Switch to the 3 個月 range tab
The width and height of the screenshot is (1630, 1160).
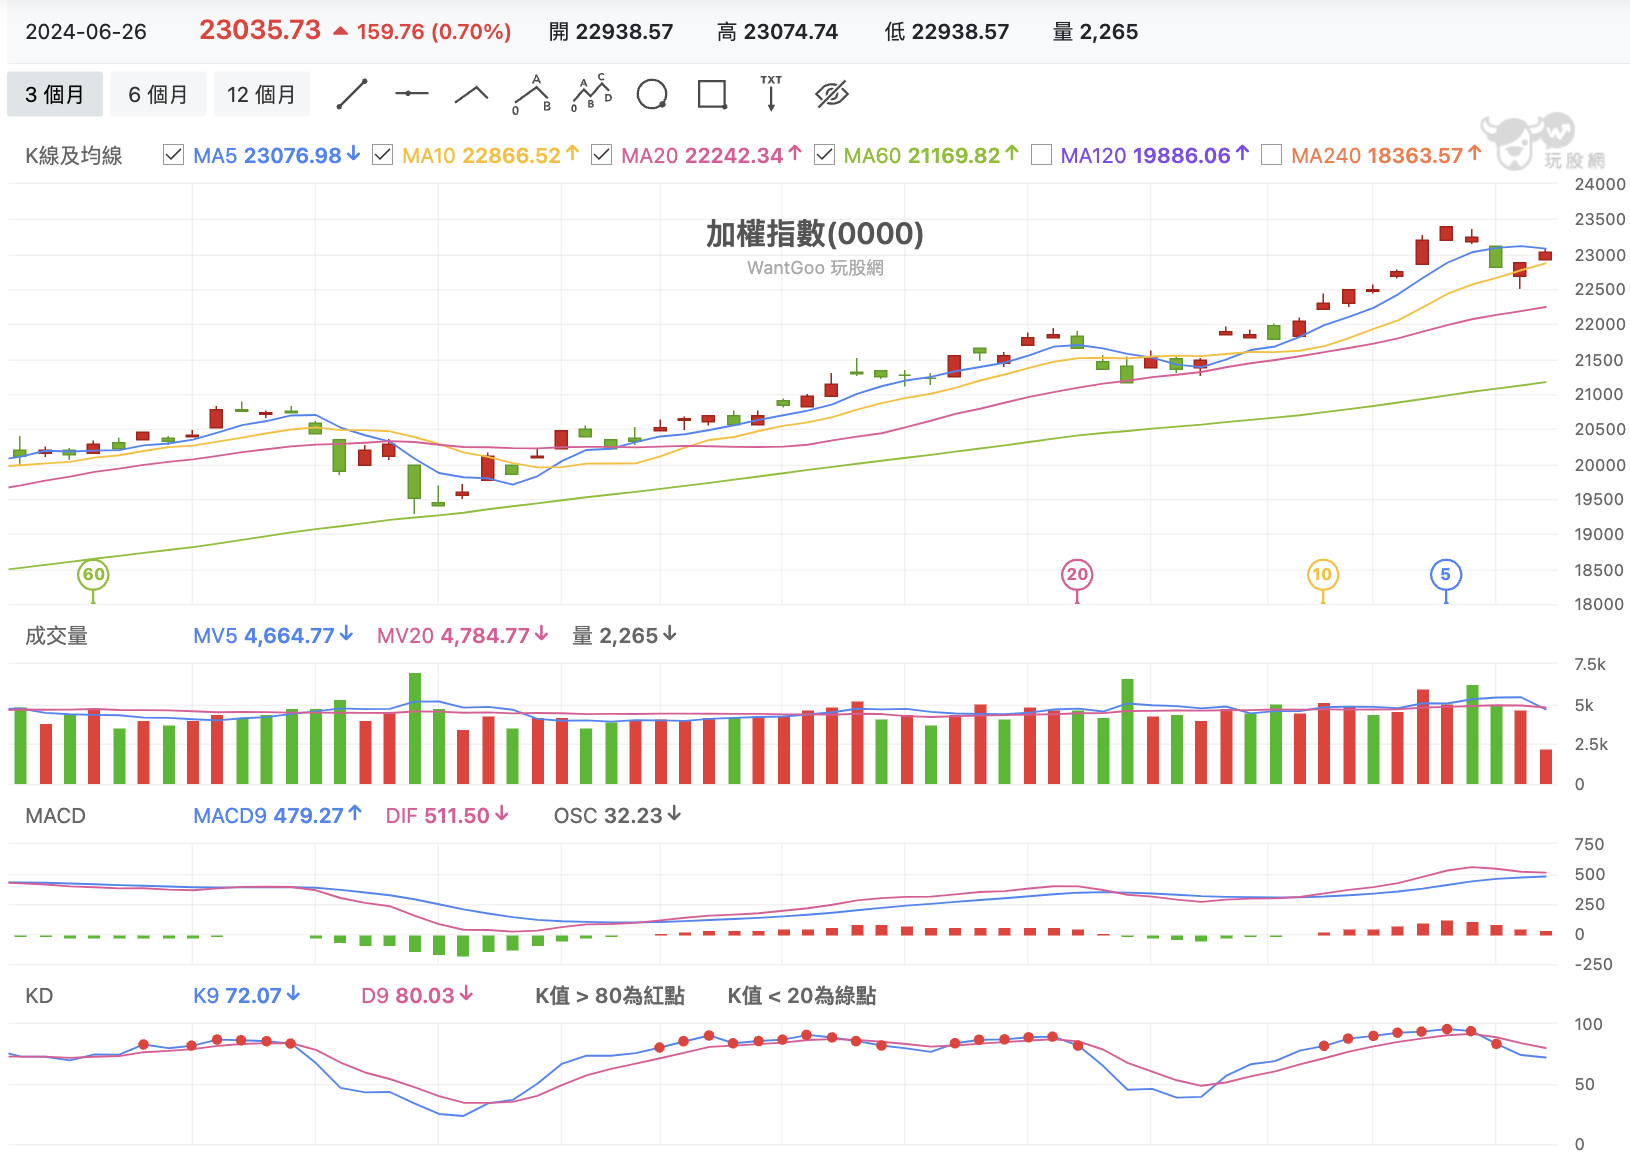[x=55, y=94]
